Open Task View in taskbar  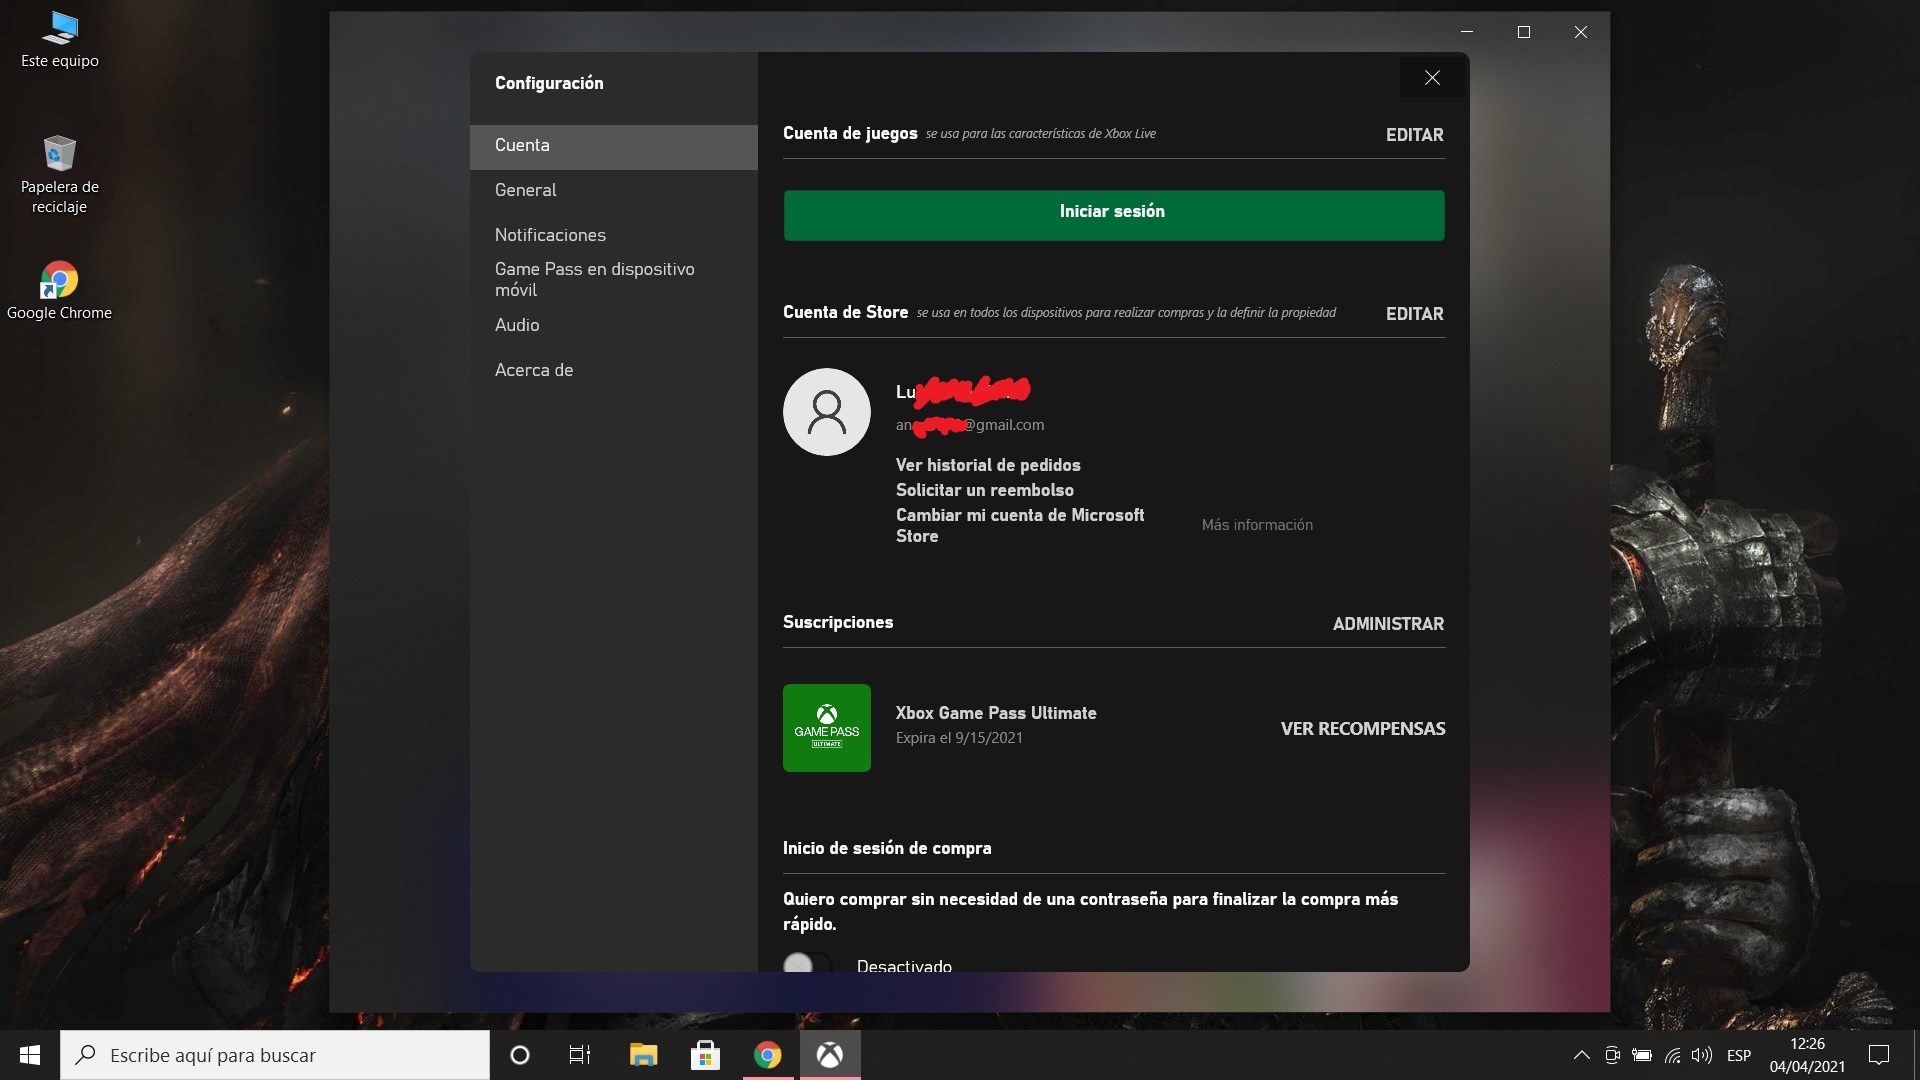(x=580, y=1055)
